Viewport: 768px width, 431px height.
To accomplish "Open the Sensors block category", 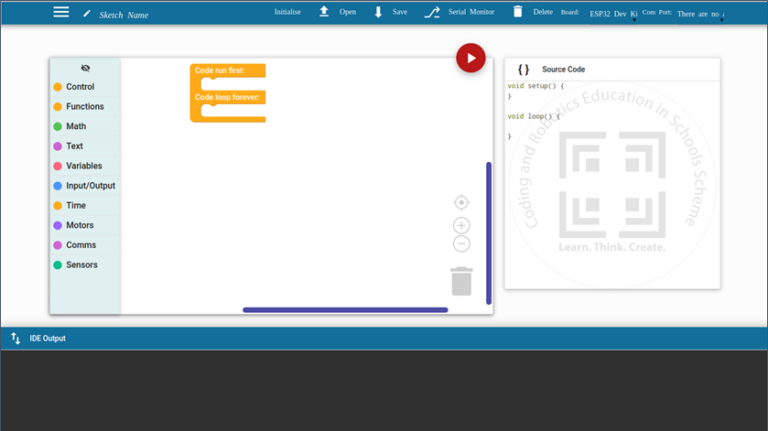I will (x=85, y=264).
